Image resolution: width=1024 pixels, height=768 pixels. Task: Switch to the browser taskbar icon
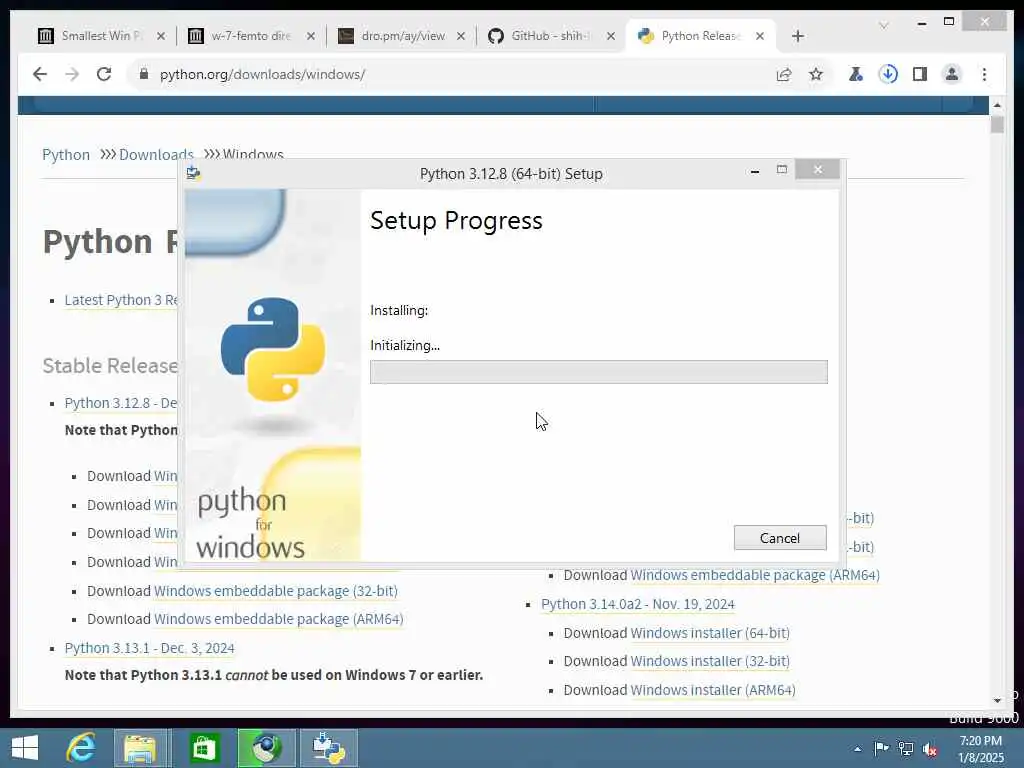(x=265, y=748)
